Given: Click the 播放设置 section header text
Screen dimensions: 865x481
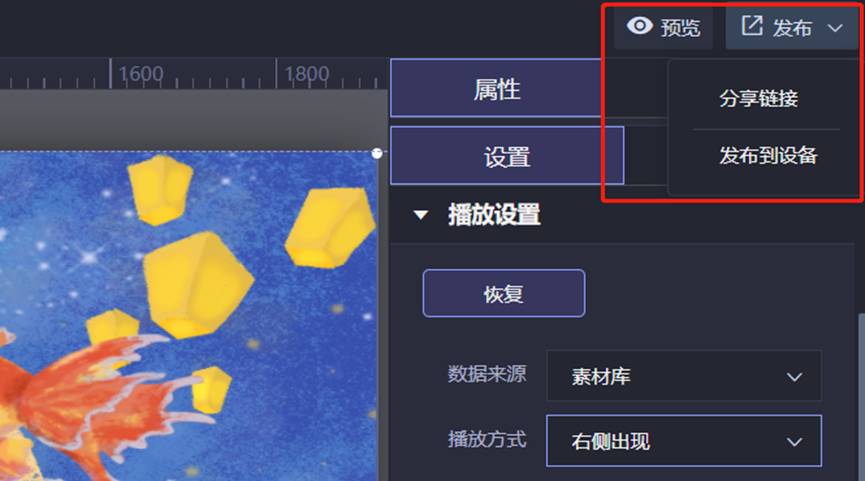Looking at the screenshot, I should (494, 214).
